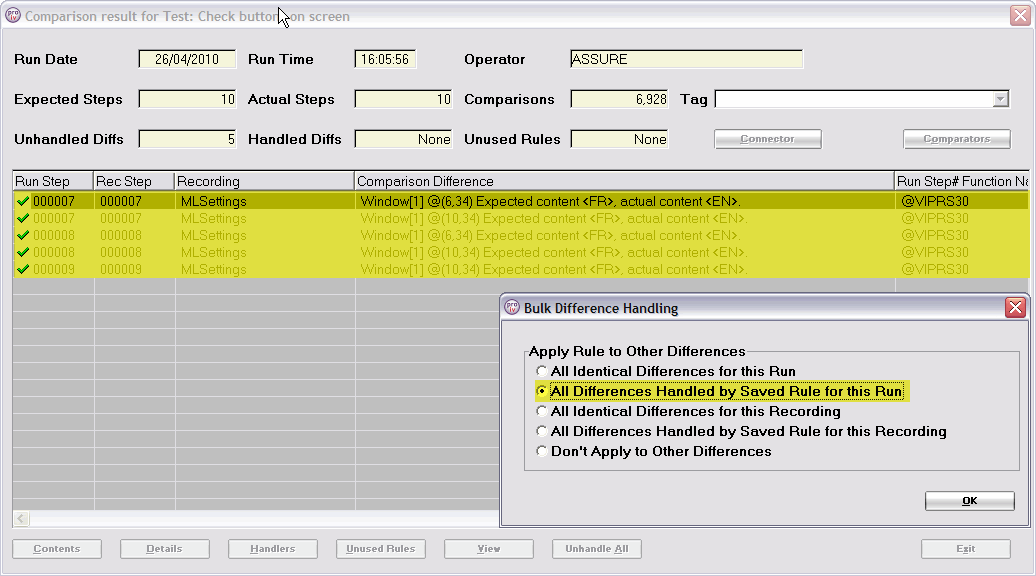This screenshot has width=1036, height=576.
Task: Click the View button
Action: [489, 549]
